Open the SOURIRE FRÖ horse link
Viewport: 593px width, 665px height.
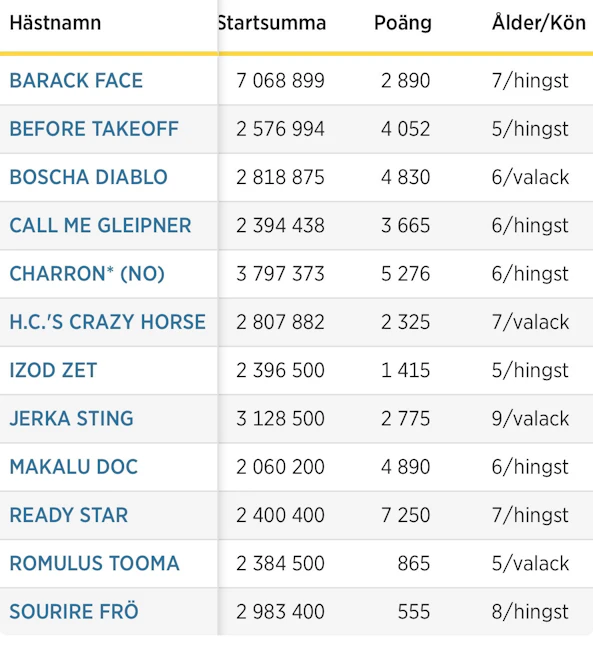tap(74, 612)
